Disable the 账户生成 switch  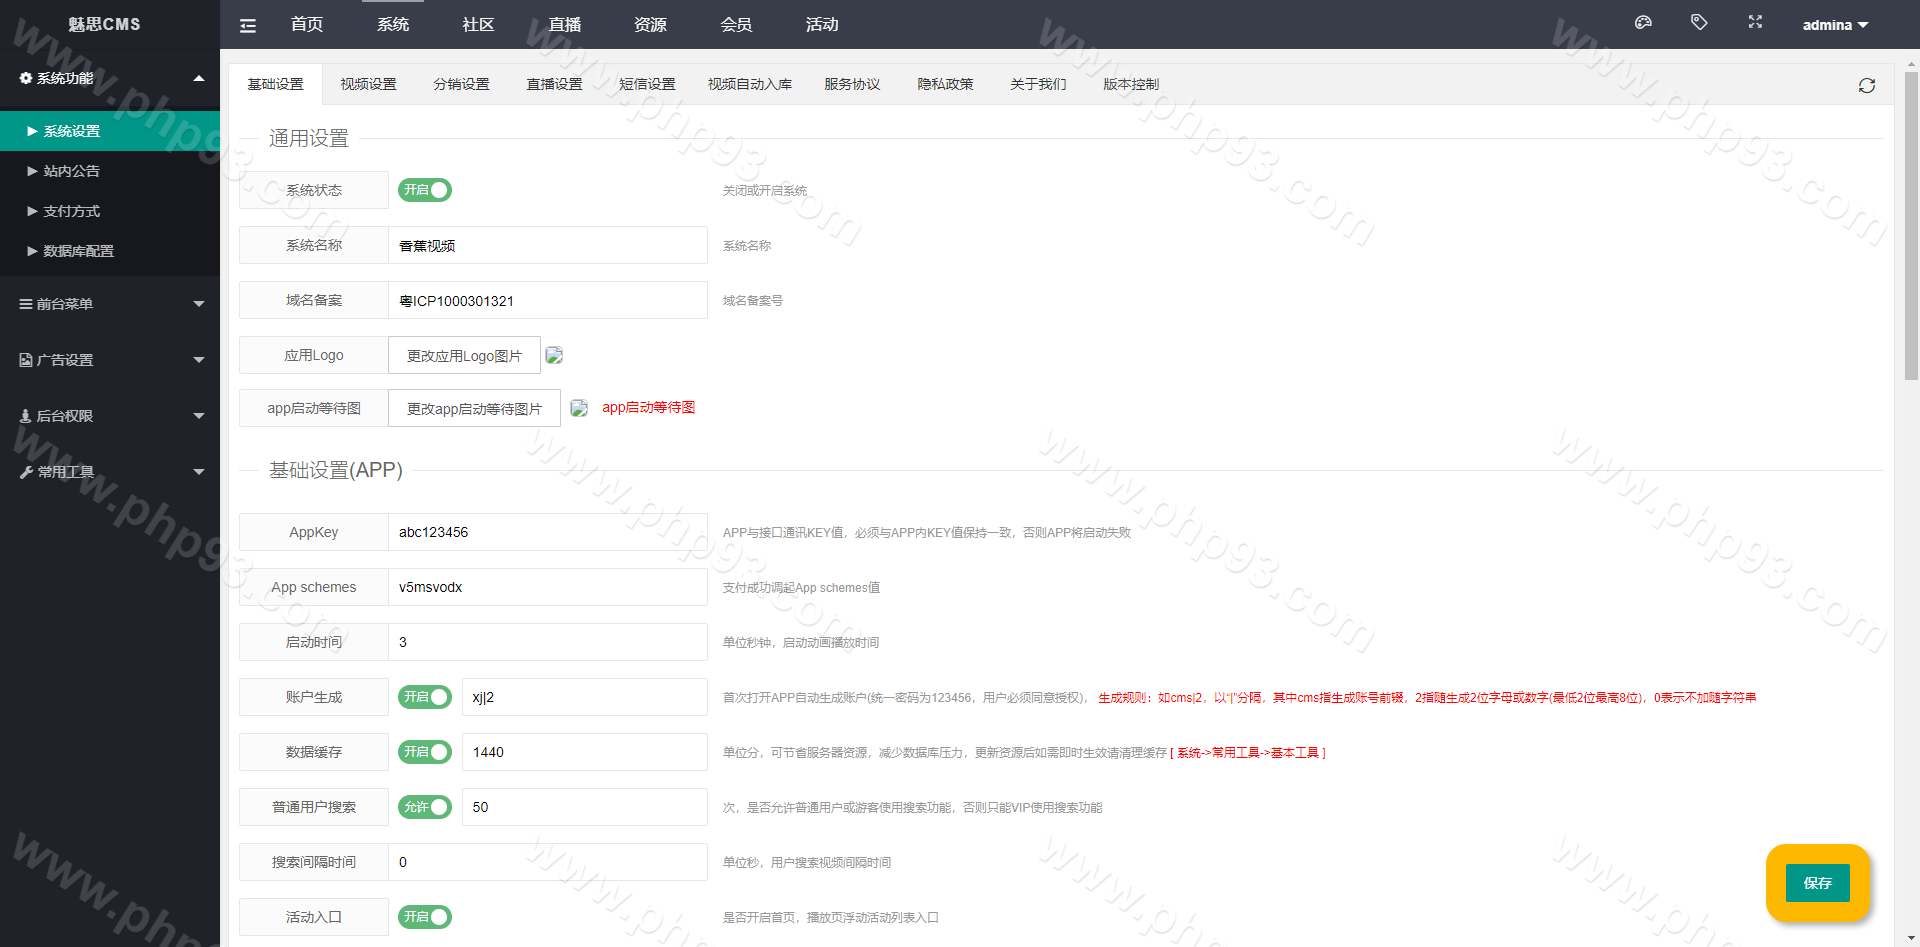(x=425, y=697)
